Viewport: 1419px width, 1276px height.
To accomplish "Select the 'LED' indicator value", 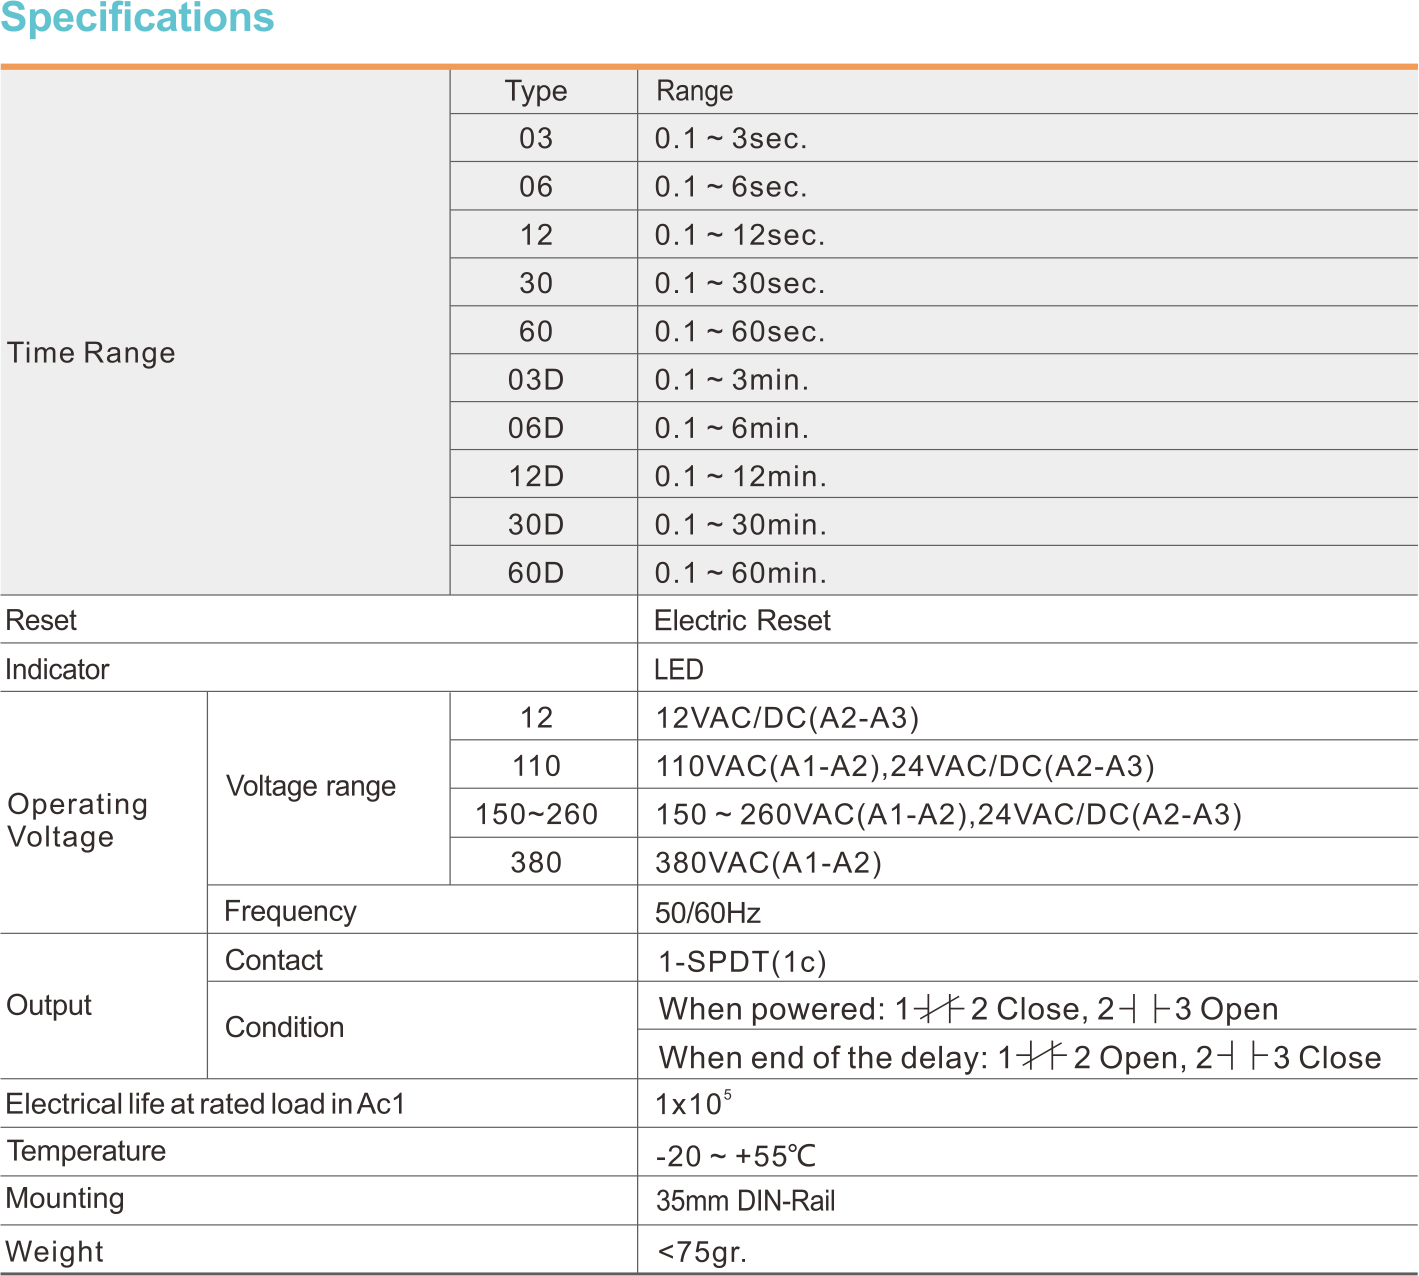I will (679, 669).
